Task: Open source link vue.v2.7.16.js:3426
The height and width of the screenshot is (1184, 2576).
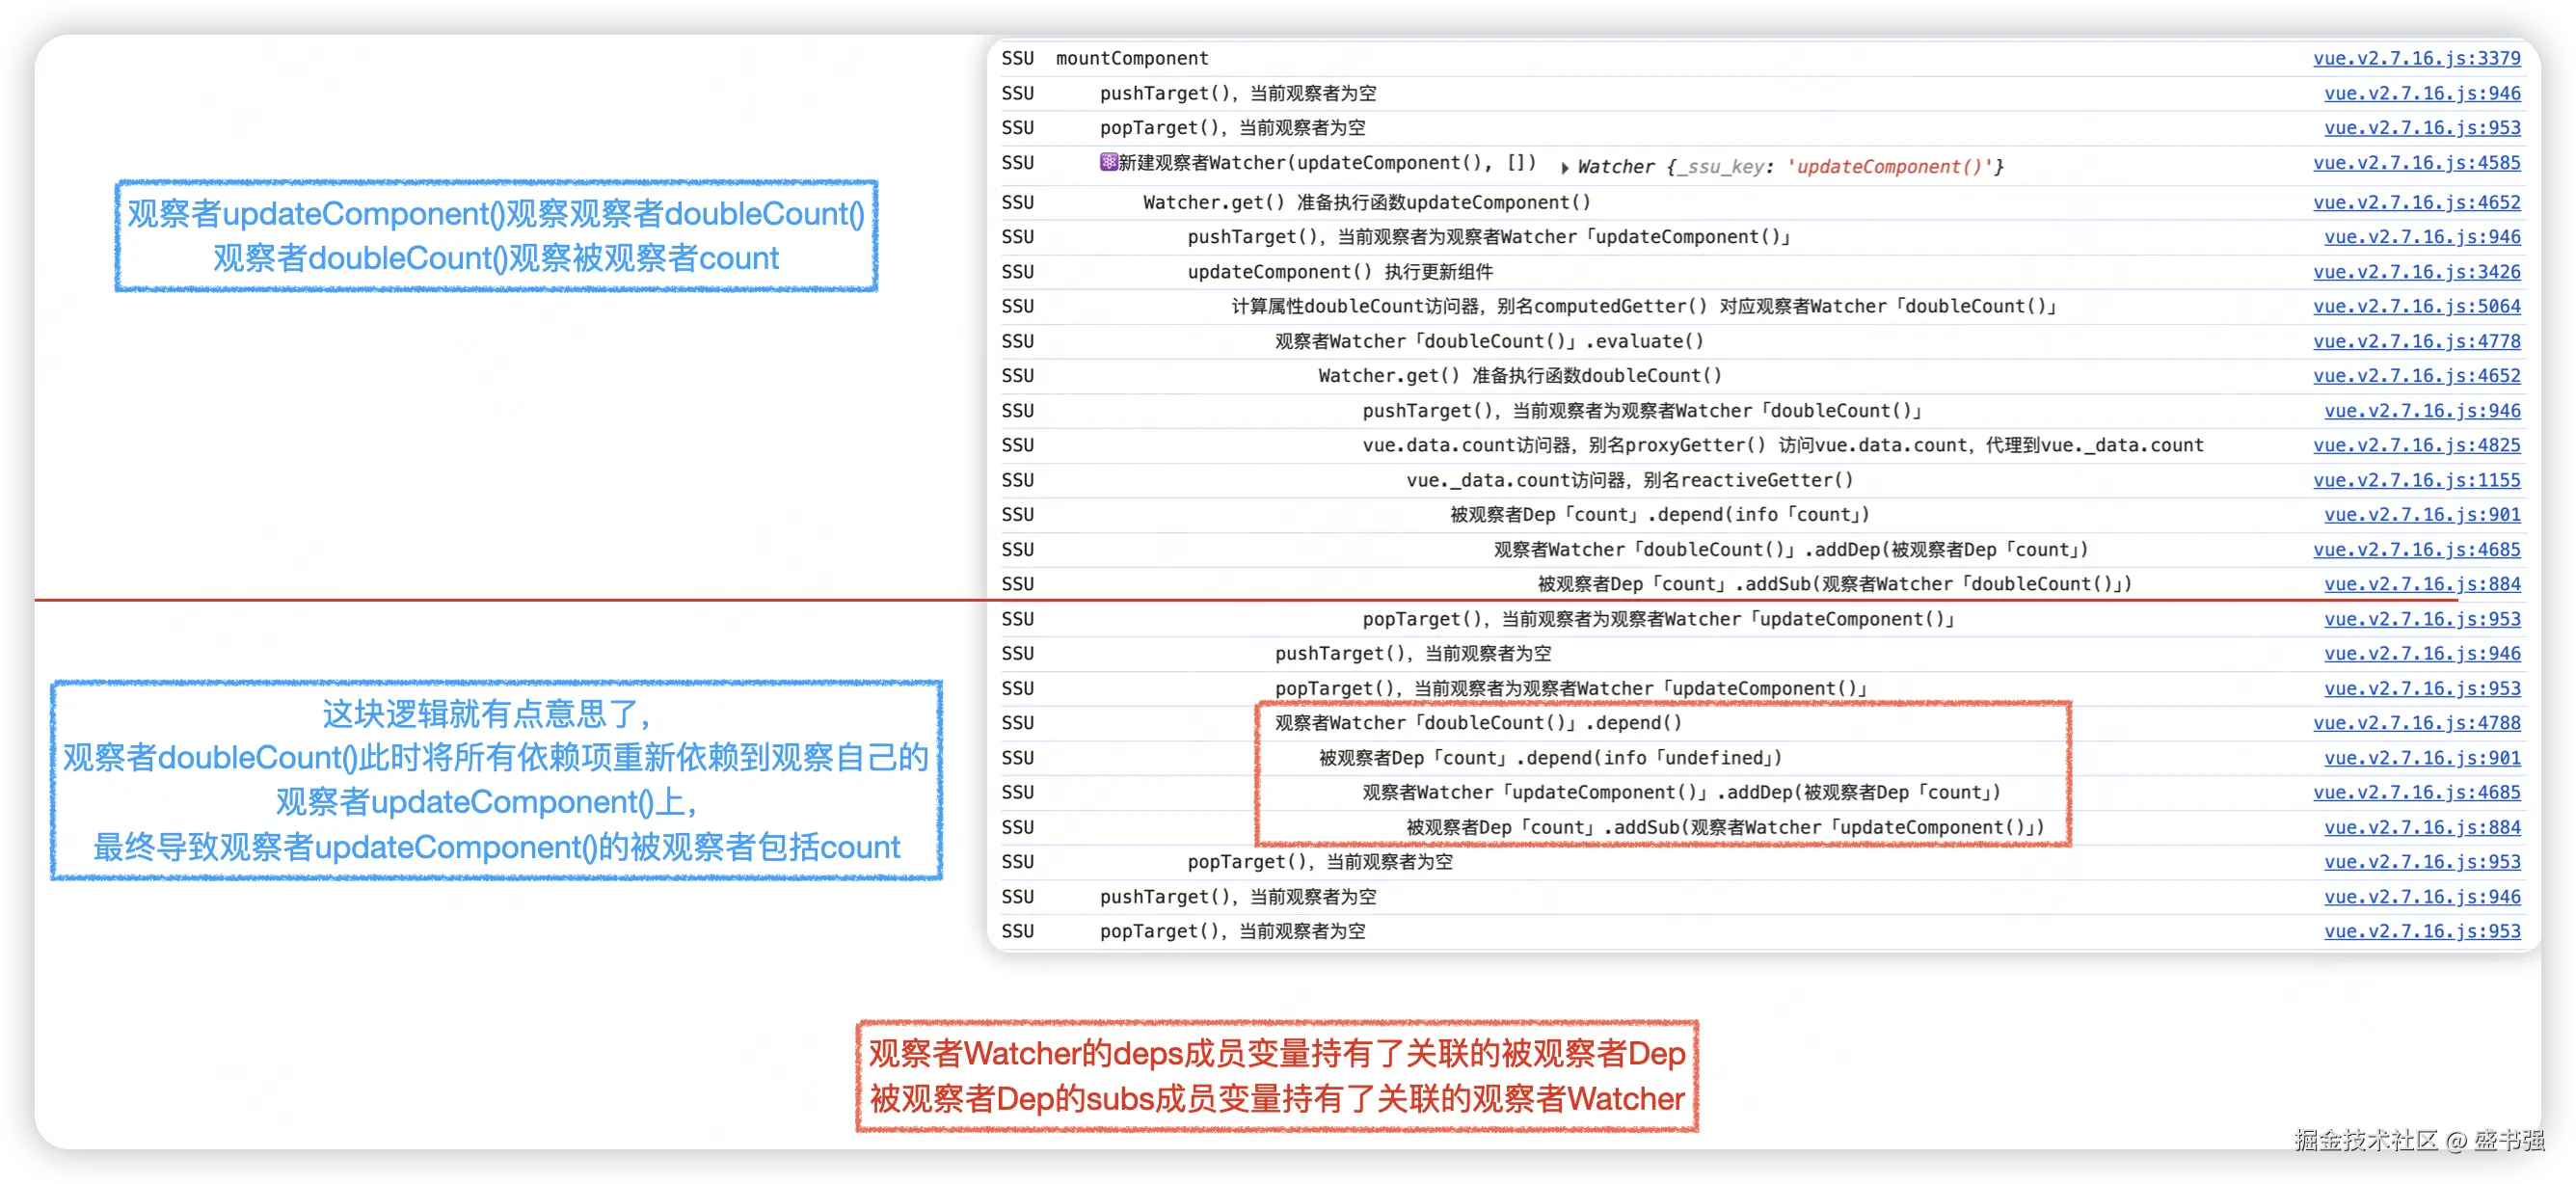Action: 2416,271
